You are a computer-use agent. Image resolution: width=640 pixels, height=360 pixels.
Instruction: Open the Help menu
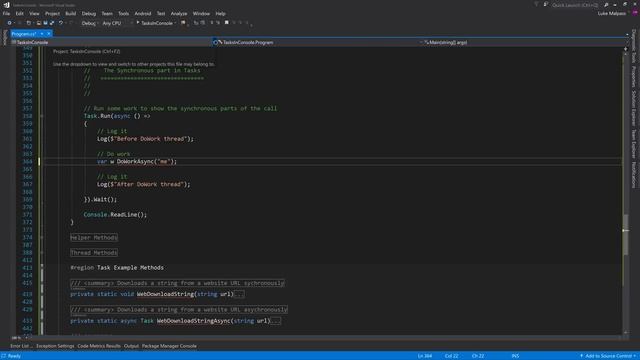(x=220, y=13)
